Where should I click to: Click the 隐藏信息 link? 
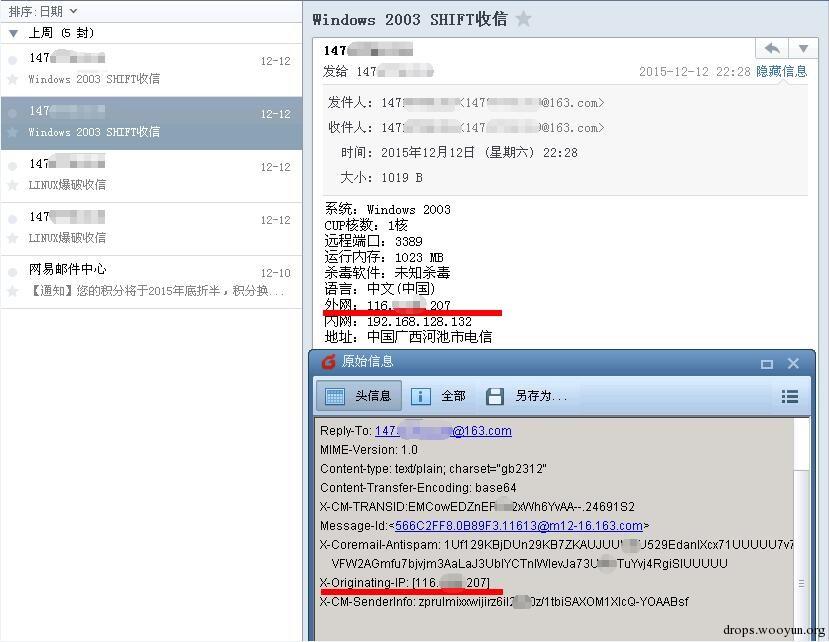pos(781,71)
